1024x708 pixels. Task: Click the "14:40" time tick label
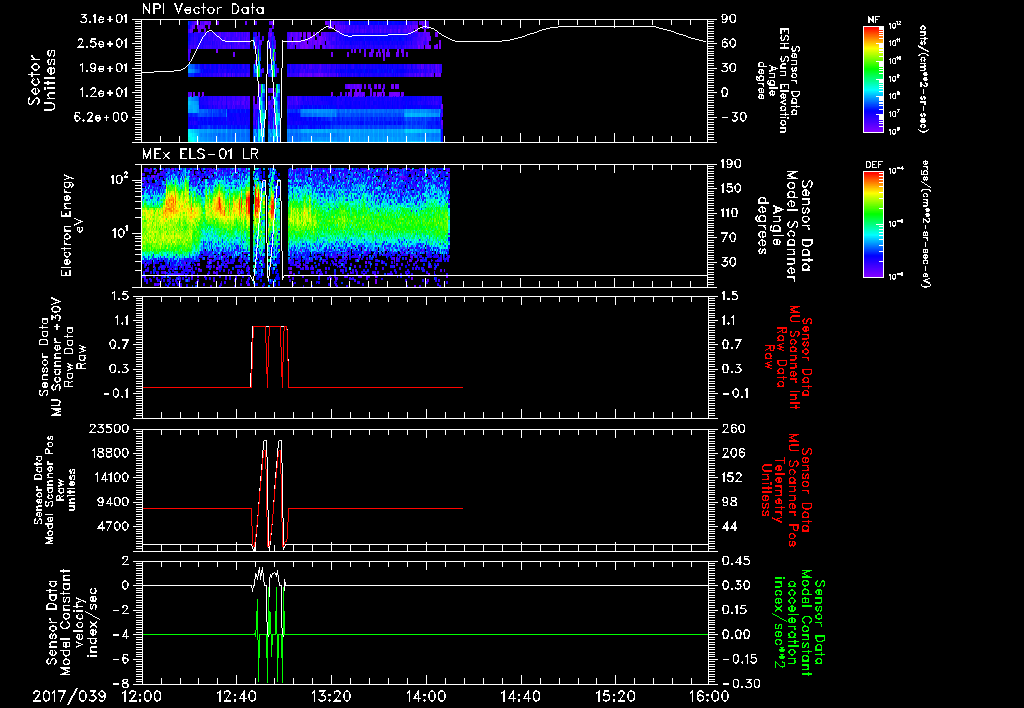(520, 696)
